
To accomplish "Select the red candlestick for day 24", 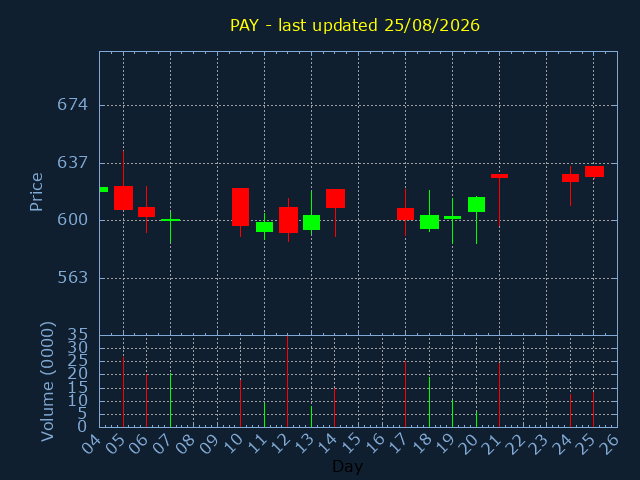I will (x=570, y=178).
